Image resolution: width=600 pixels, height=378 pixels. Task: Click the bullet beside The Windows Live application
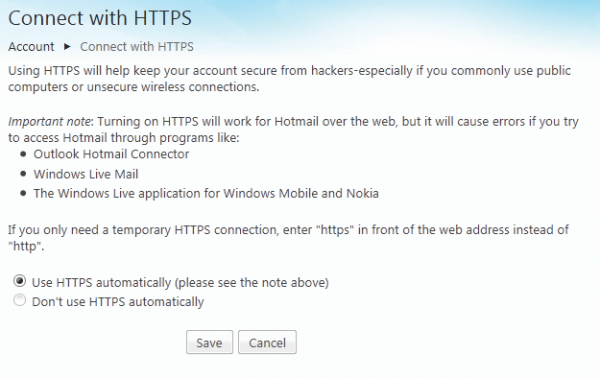click(x=23, y=194)
